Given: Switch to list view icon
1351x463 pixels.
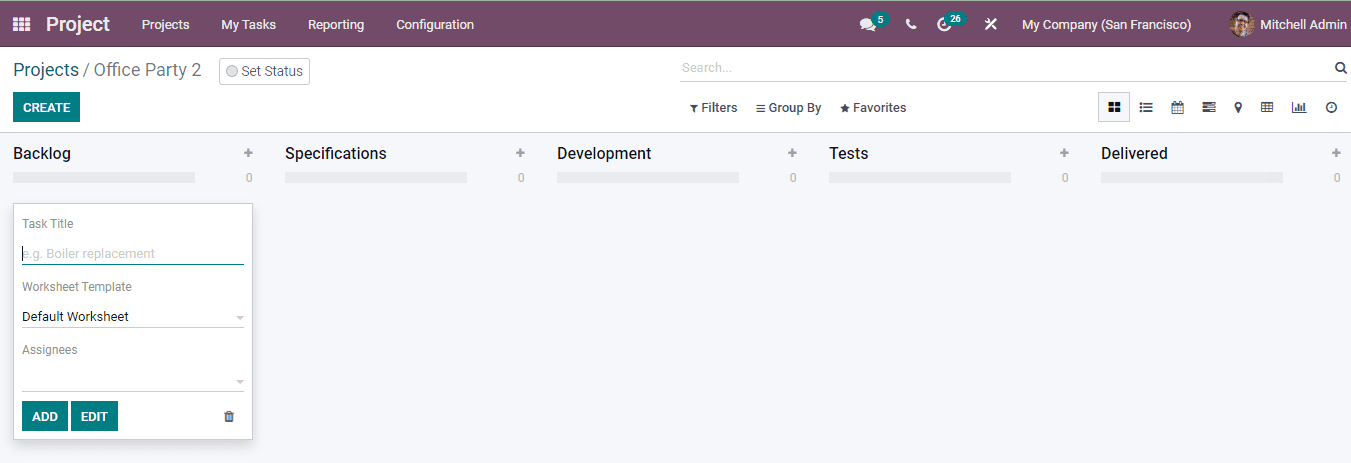Looking at the screenshot, I should click(1146, 107).
